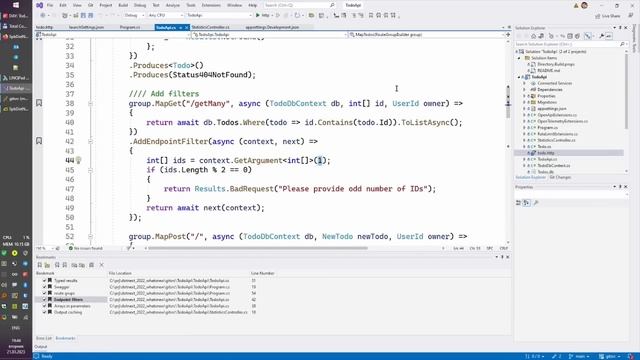
Task: Click the notification warning icon in title bar
Action: coord(576,5)
